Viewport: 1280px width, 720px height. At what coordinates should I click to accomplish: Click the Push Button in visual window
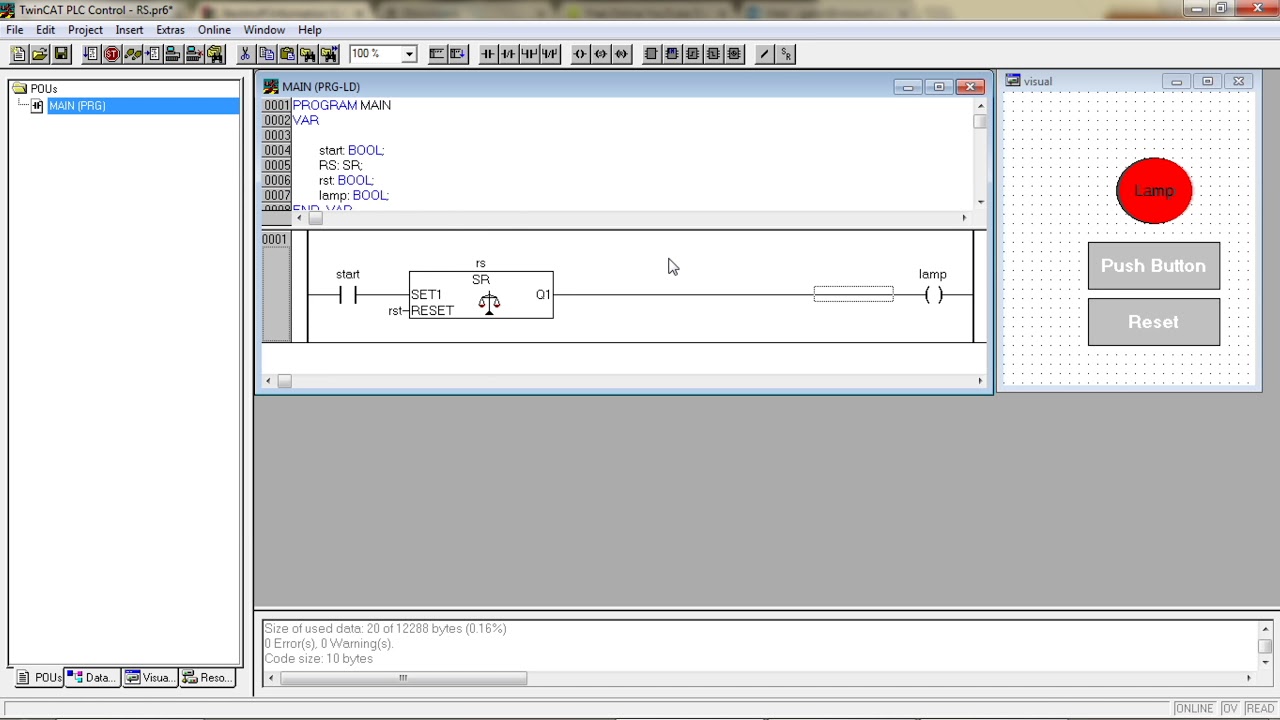point(1153,266)
